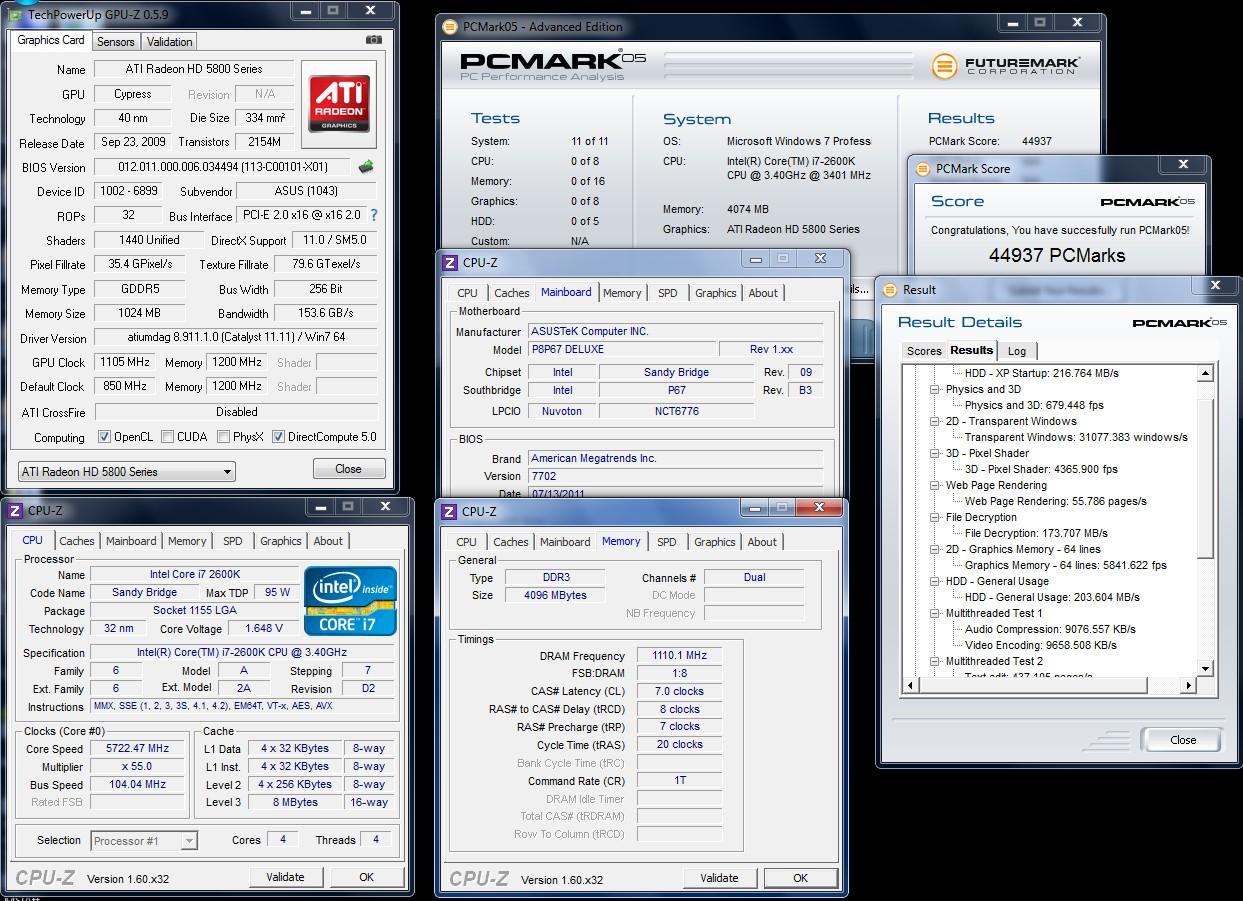Open the ATI Radeon HD 5800 Series dropdown

click(127, 471)
